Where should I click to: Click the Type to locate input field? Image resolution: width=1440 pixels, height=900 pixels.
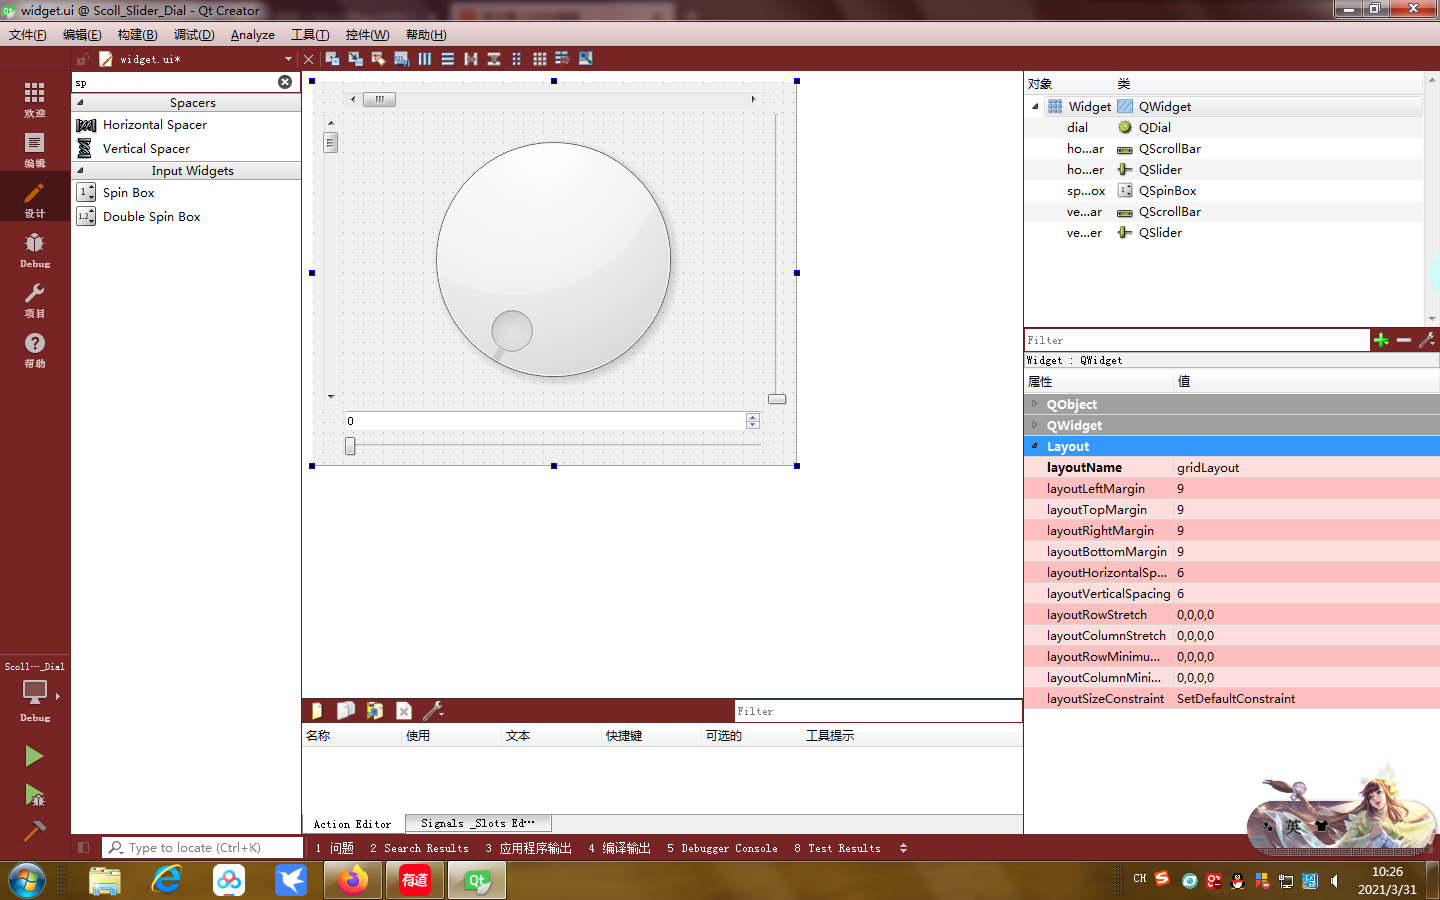pos(200,847)
